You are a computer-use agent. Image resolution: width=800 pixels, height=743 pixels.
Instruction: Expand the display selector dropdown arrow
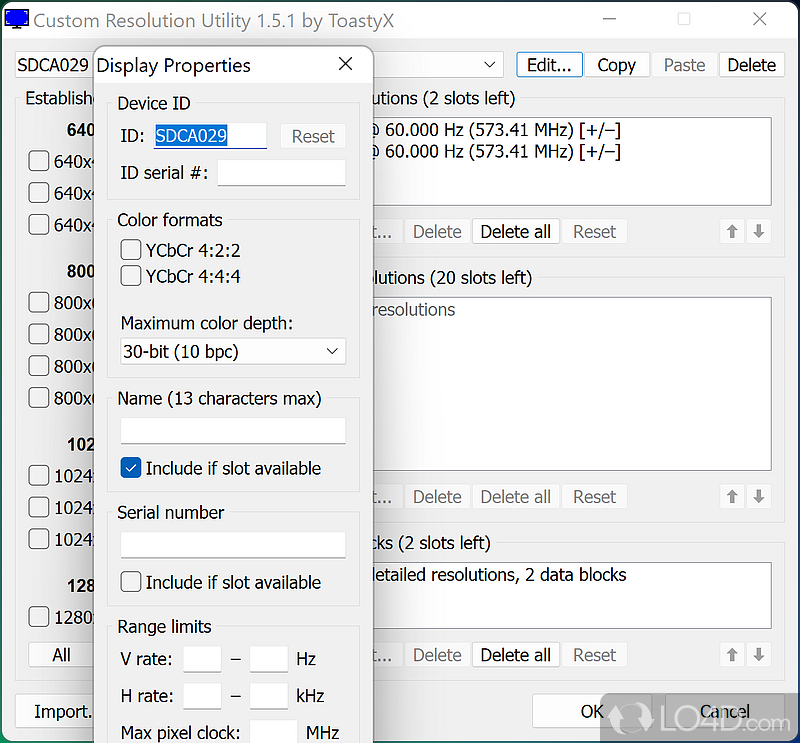489,65
